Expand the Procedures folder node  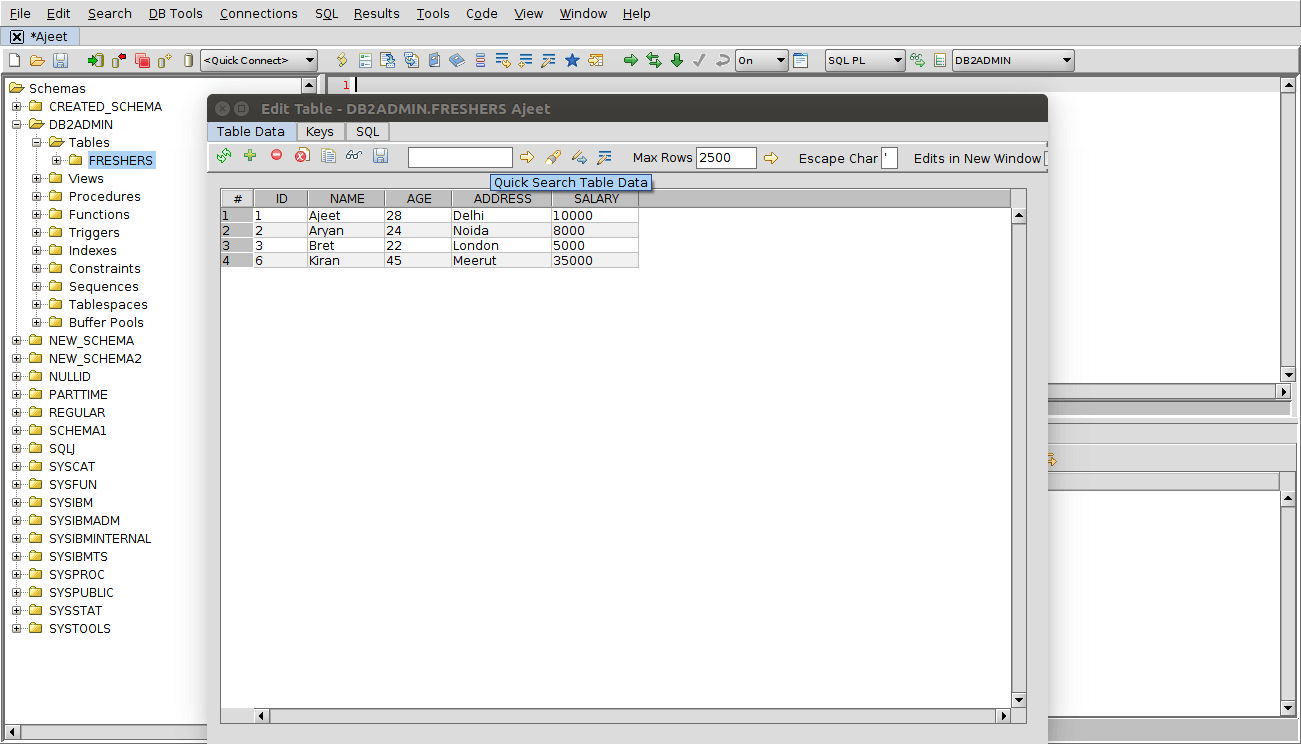[x=37, y=197]
